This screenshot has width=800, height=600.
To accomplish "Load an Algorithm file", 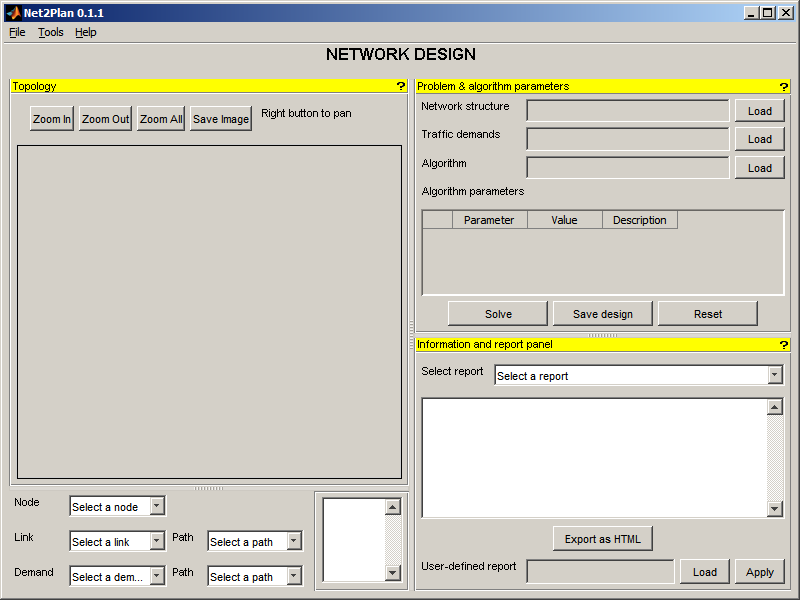I will pos(759,168).
